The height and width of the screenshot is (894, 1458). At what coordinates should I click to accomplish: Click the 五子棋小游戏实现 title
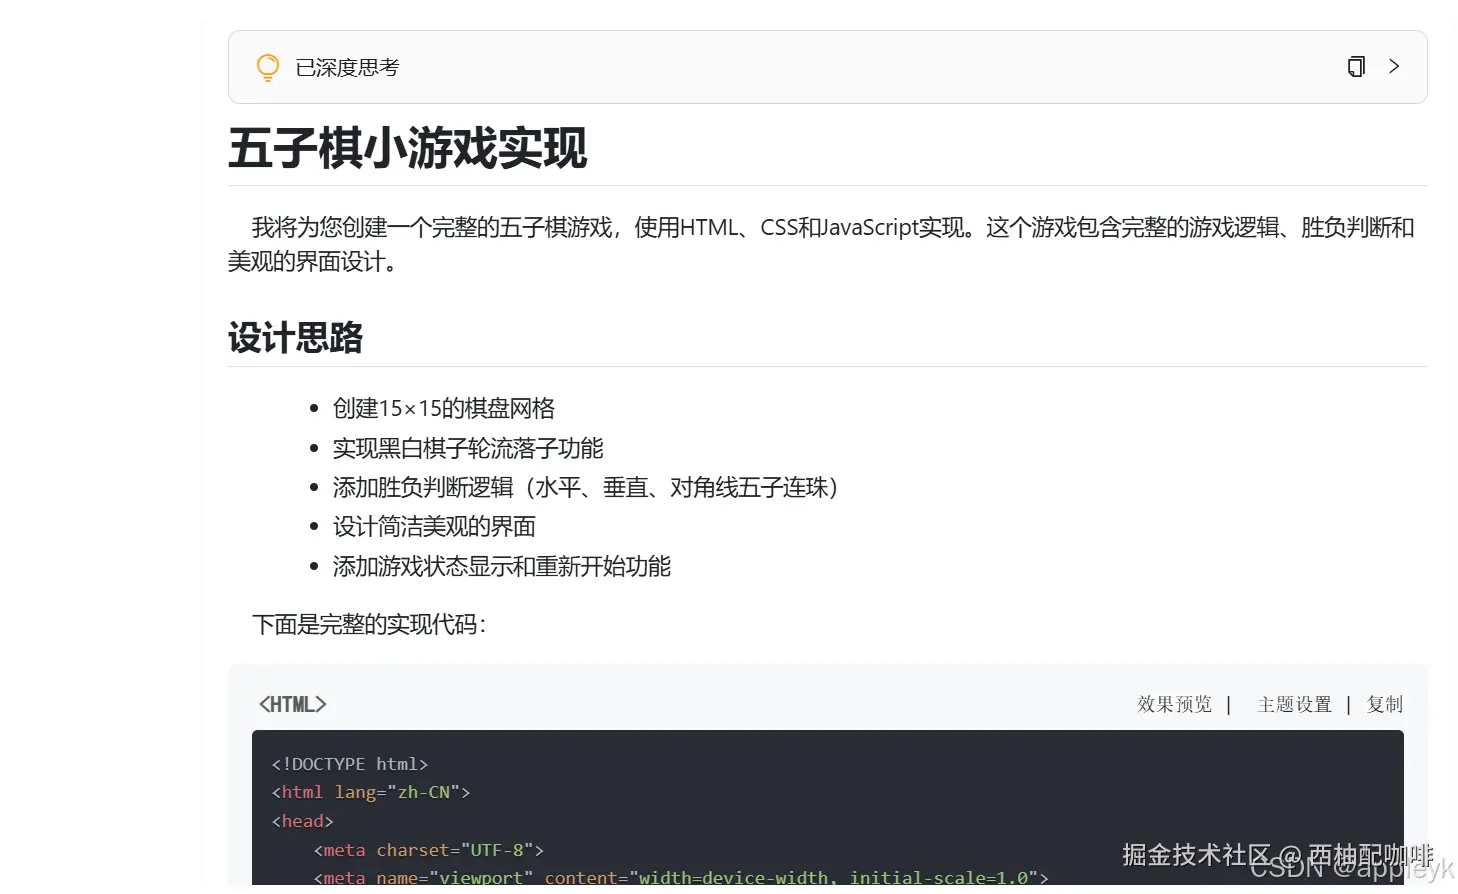coord(407,149)
